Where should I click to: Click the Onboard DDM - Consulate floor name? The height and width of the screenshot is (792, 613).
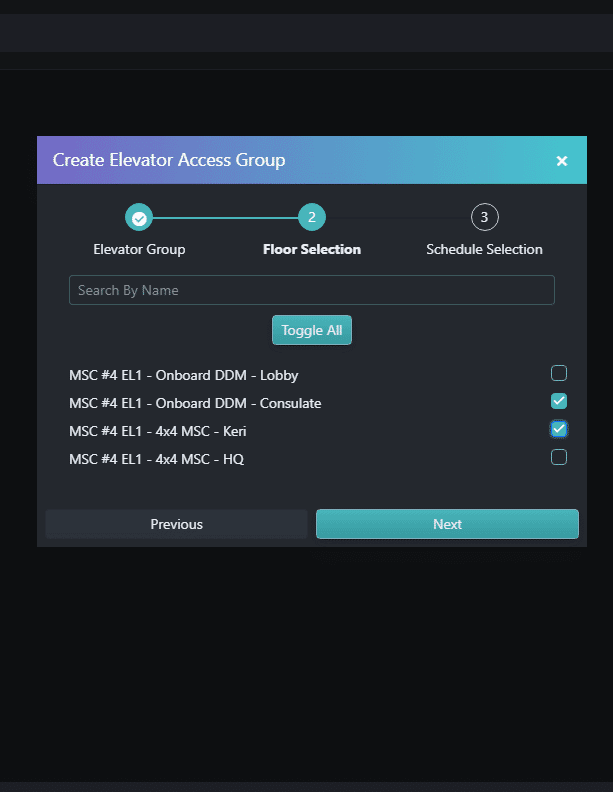[195, 403]
